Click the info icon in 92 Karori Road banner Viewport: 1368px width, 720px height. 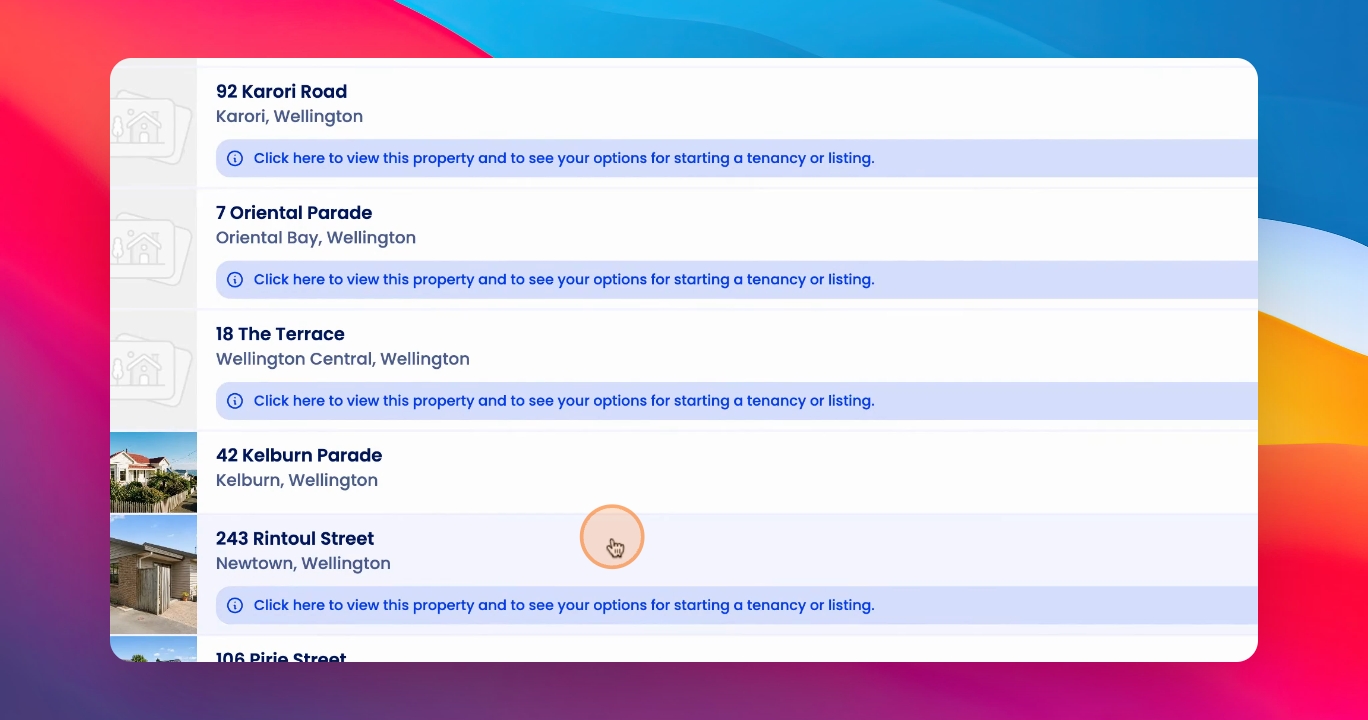click(235, 158)
